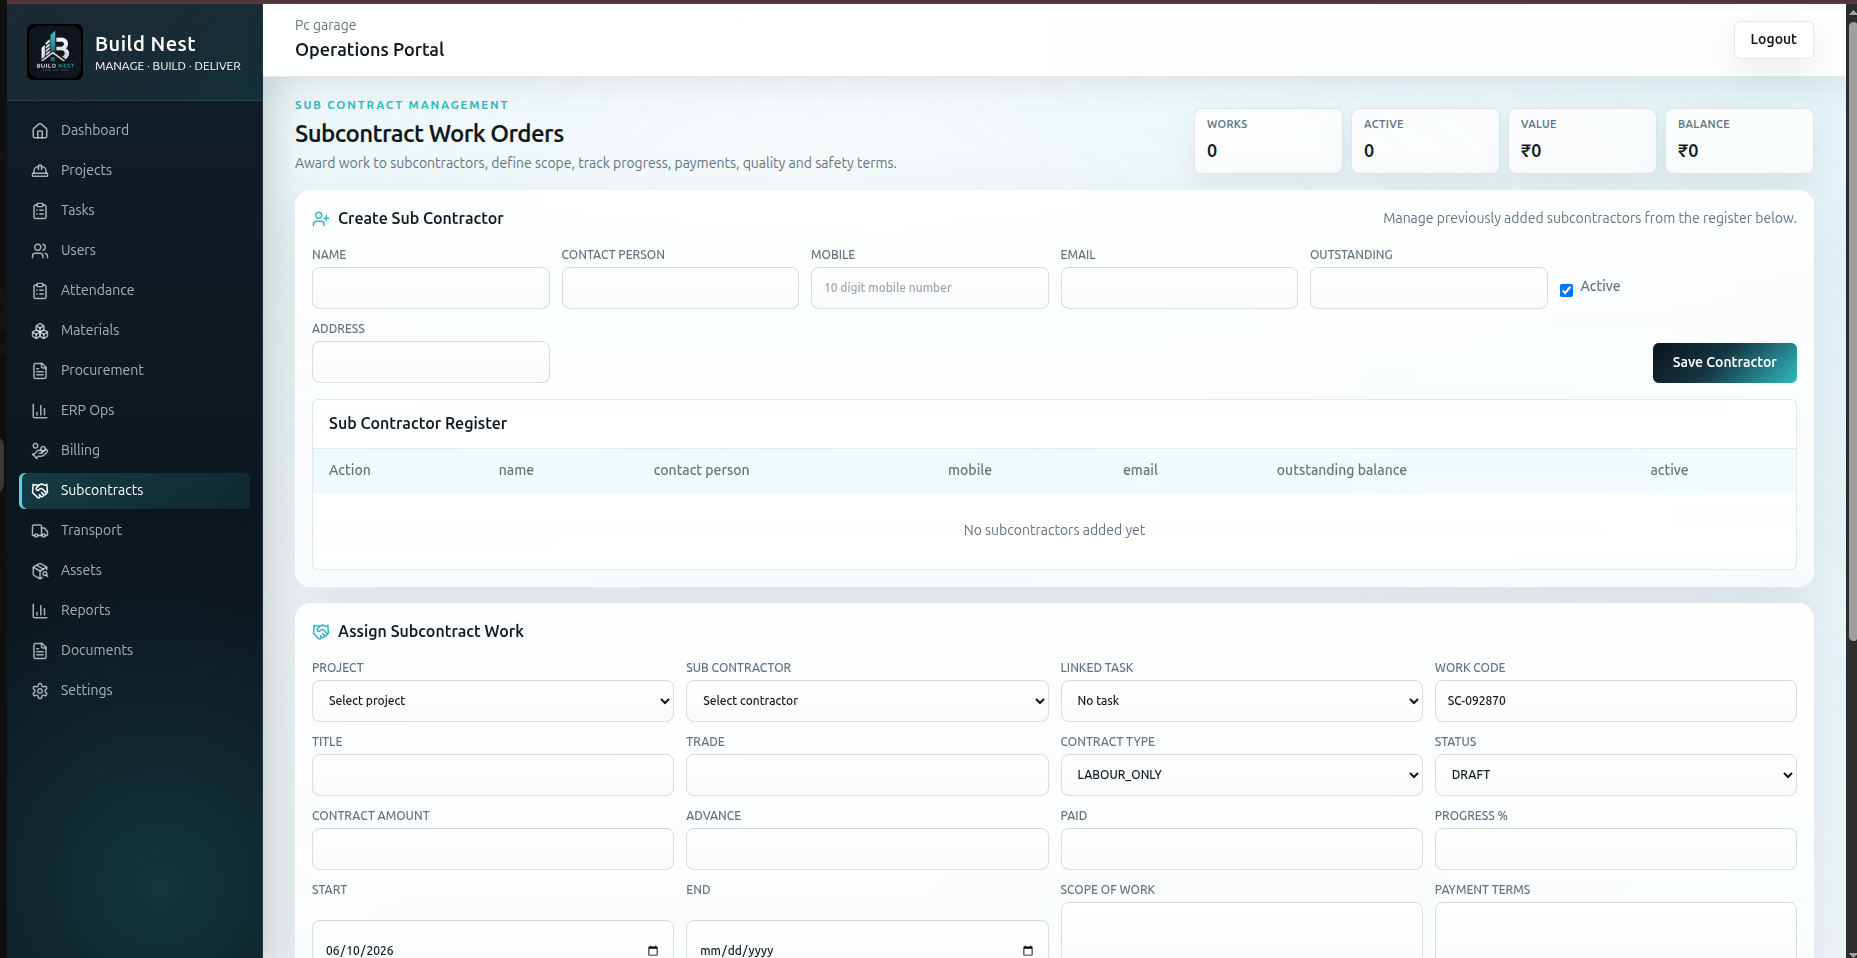Click the Projects hard-hat icon in sidebar
The image size is (1857, 958).
coord(40,170)
